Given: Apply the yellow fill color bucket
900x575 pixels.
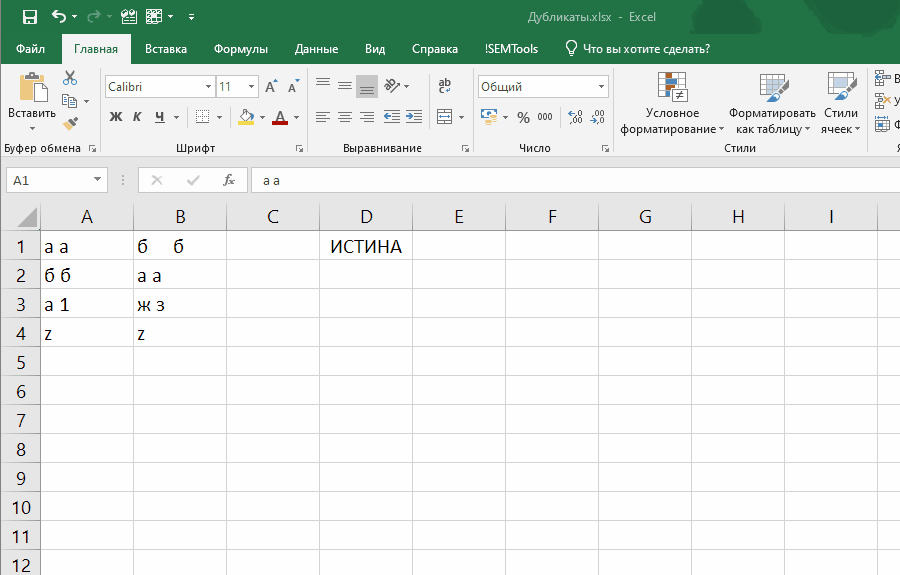Looking at the screenshot, I should [x=246, y=117].
